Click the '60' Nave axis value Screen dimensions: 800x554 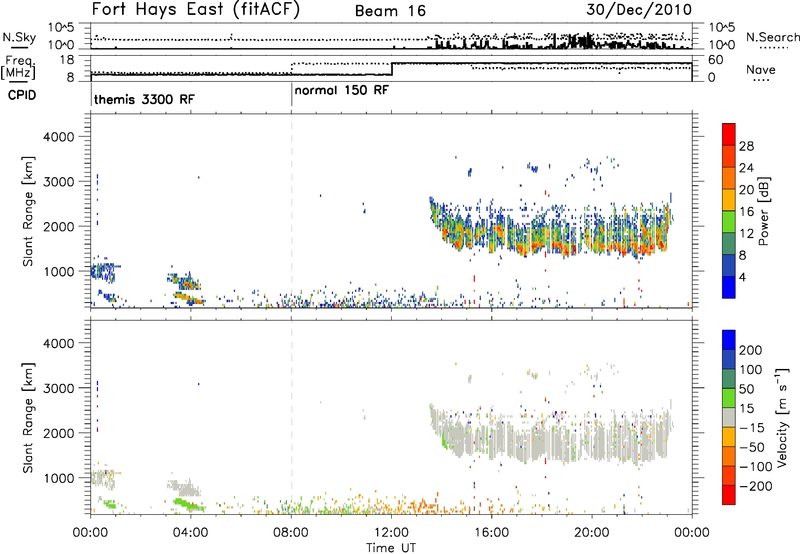[716, 60]
